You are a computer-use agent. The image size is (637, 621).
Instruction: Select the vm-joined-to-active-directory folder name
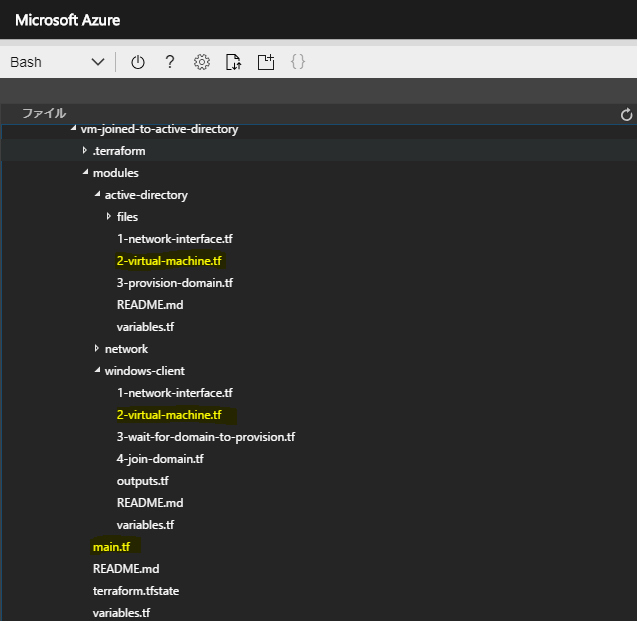[159, 129]
